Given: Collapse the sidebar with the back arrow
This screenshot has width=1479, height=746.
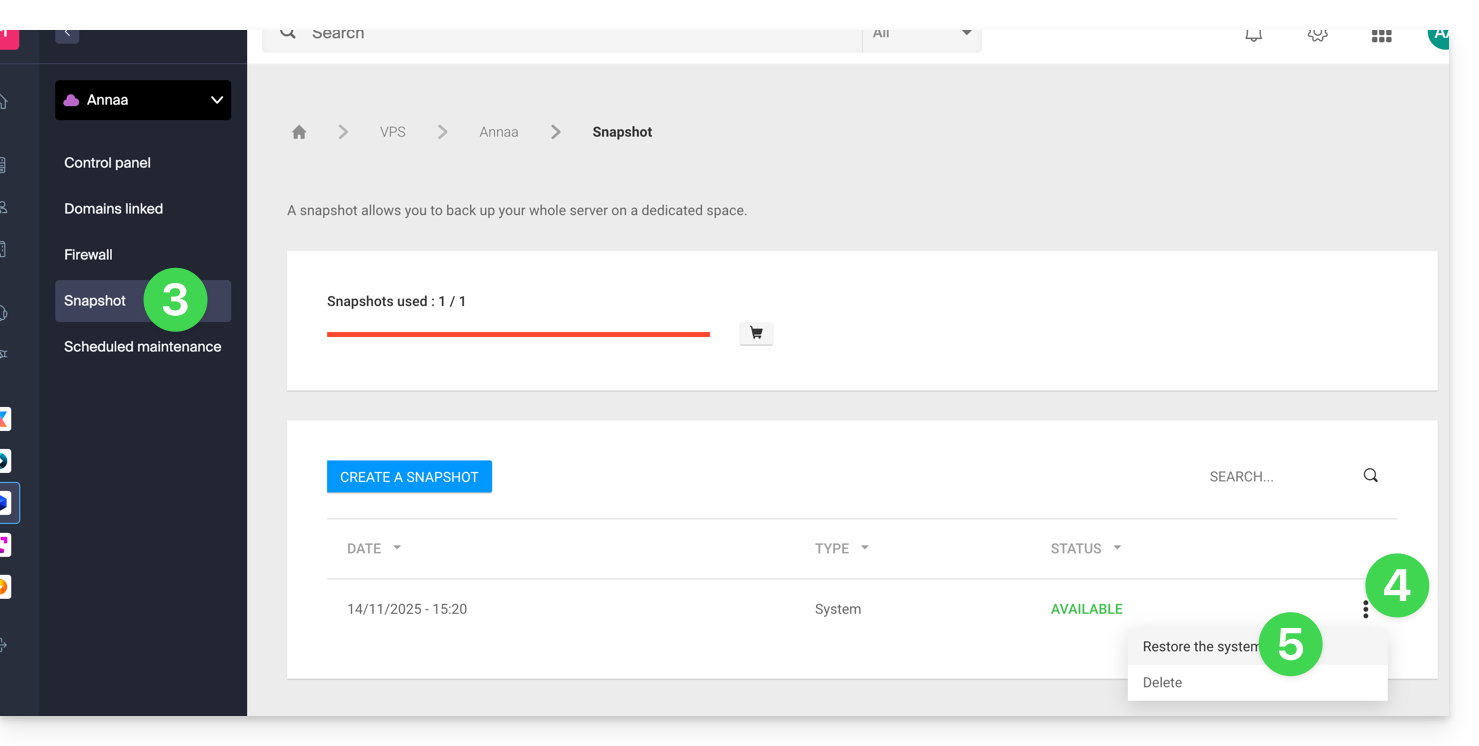Looking at the screenshot, I should click(x=67, y=34).
